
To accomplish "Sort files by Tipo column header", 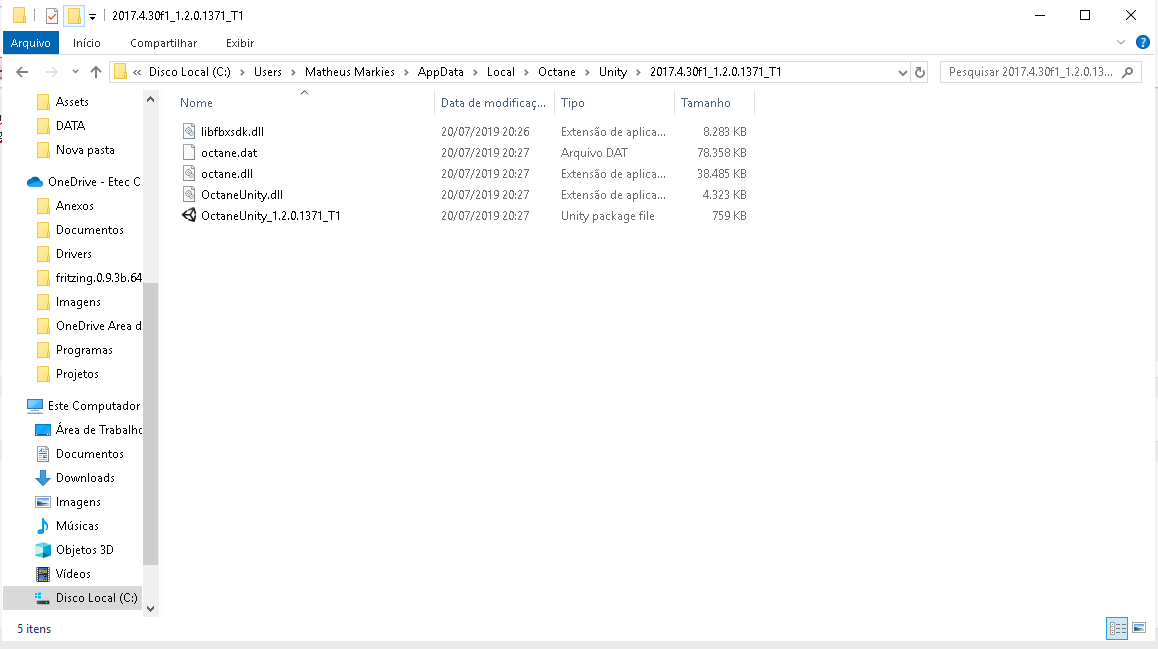I will coord(614,103).
